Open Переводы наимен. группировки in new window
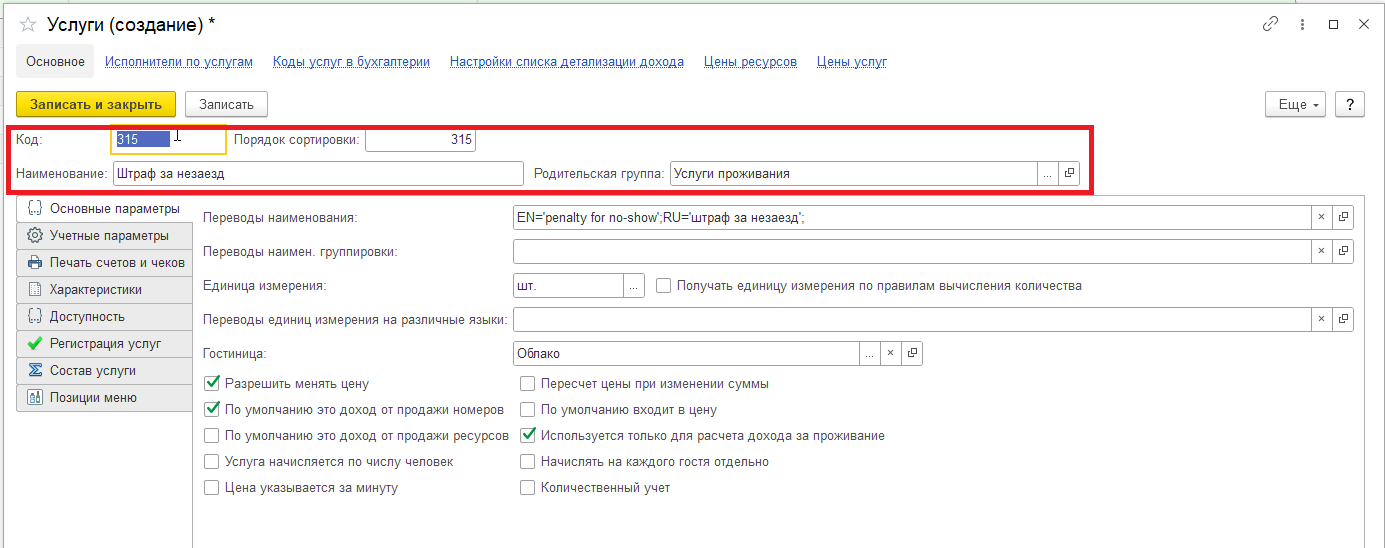 (1343, 251)
